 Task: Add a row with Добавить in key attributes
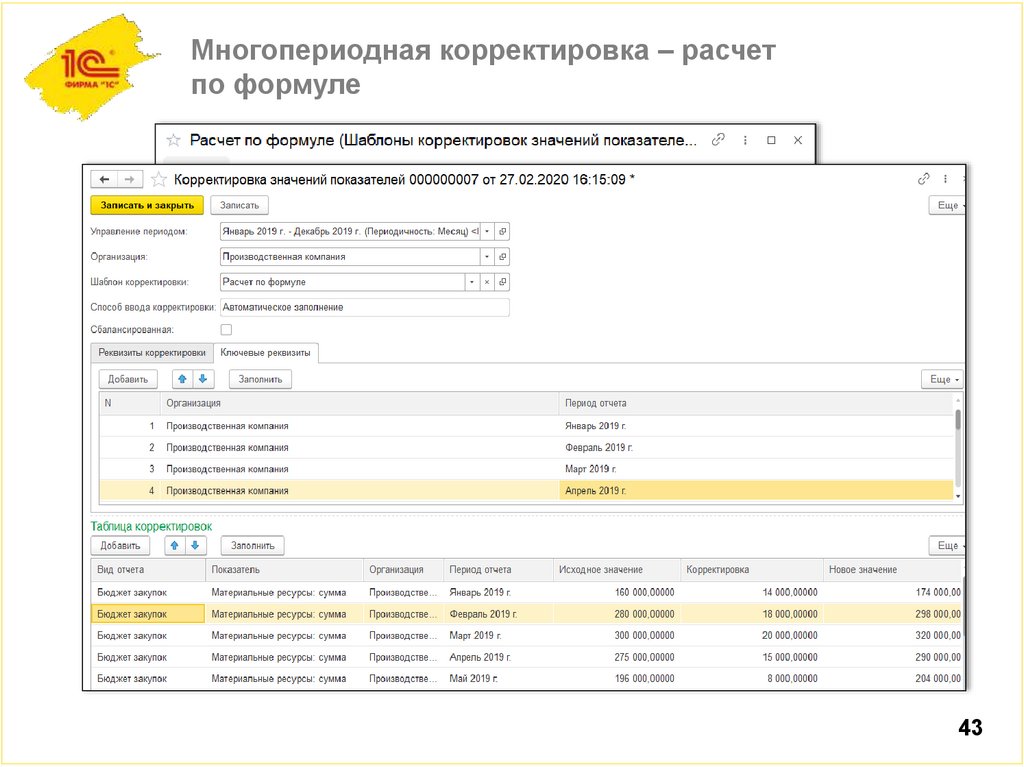click(126, 378)
